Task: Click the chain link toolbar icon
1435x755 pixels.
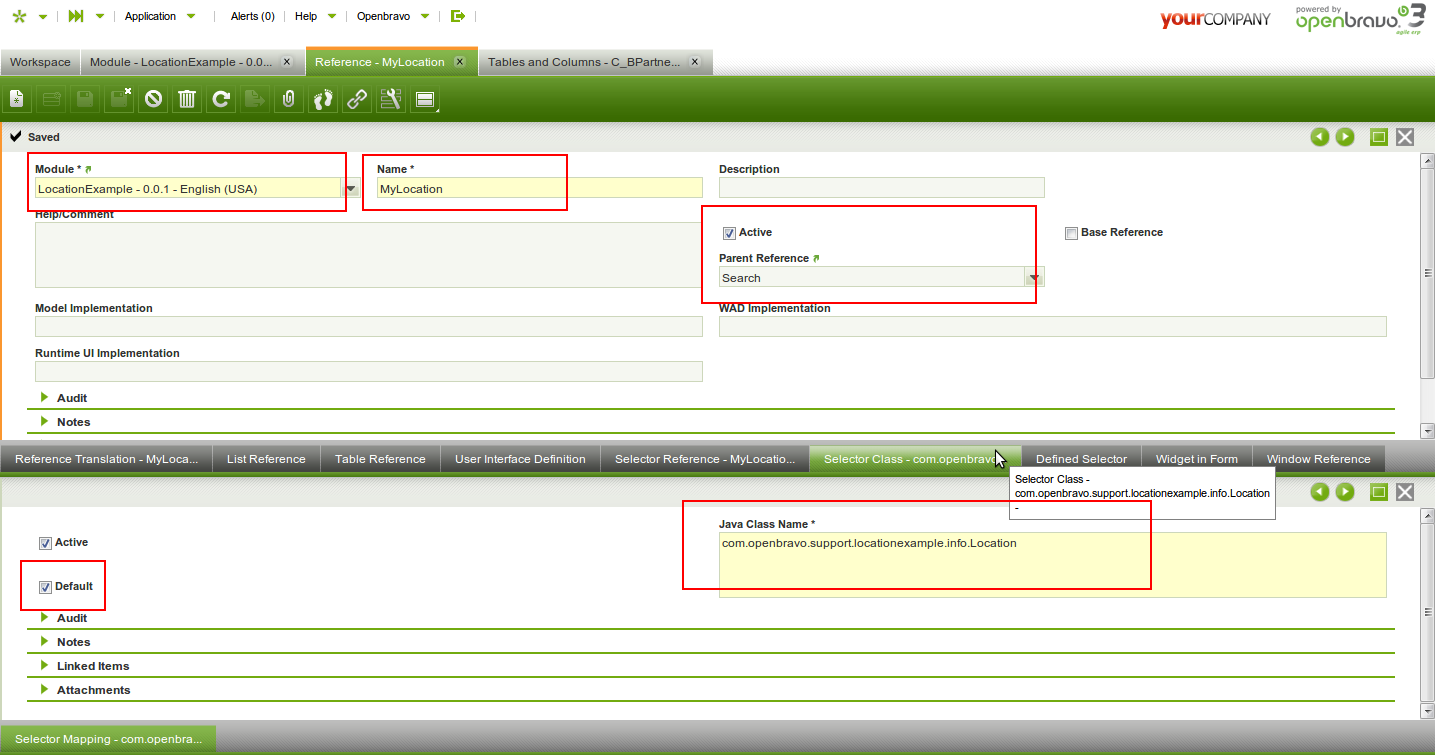Action: tap(356, 99)
